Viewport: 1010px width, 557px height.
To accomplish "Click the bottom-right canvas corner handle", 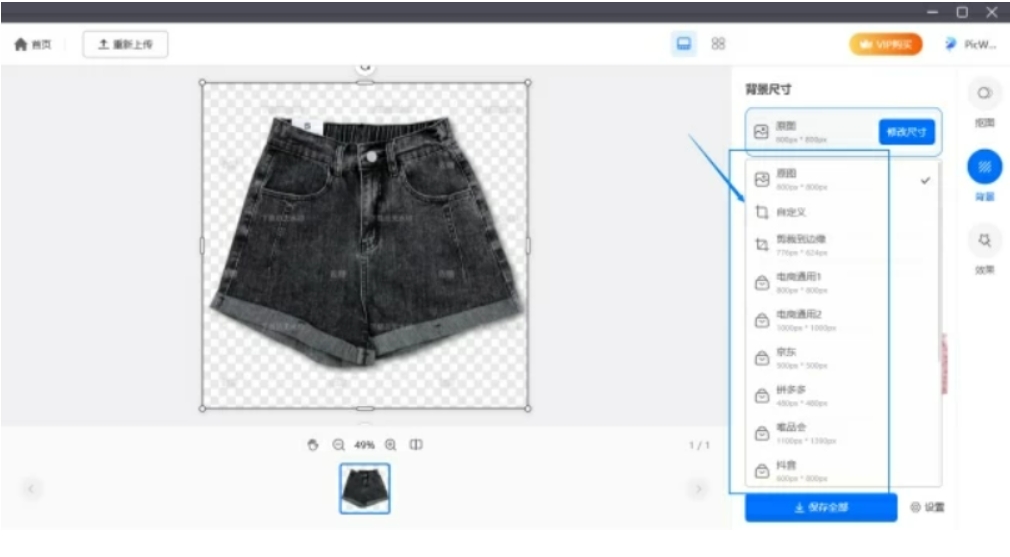I will 528,408.
